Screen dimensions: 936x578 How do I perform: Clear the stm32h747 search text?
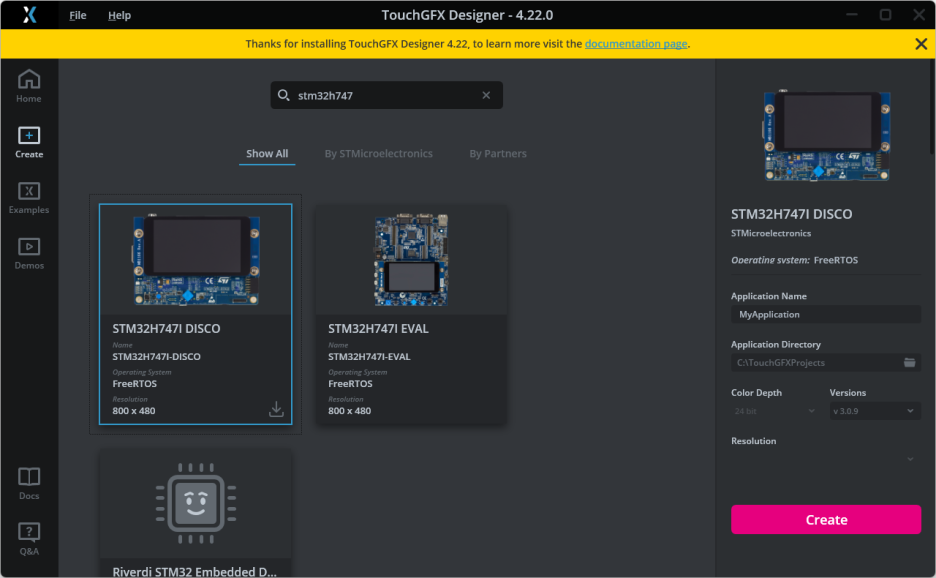tap(487, 95)
